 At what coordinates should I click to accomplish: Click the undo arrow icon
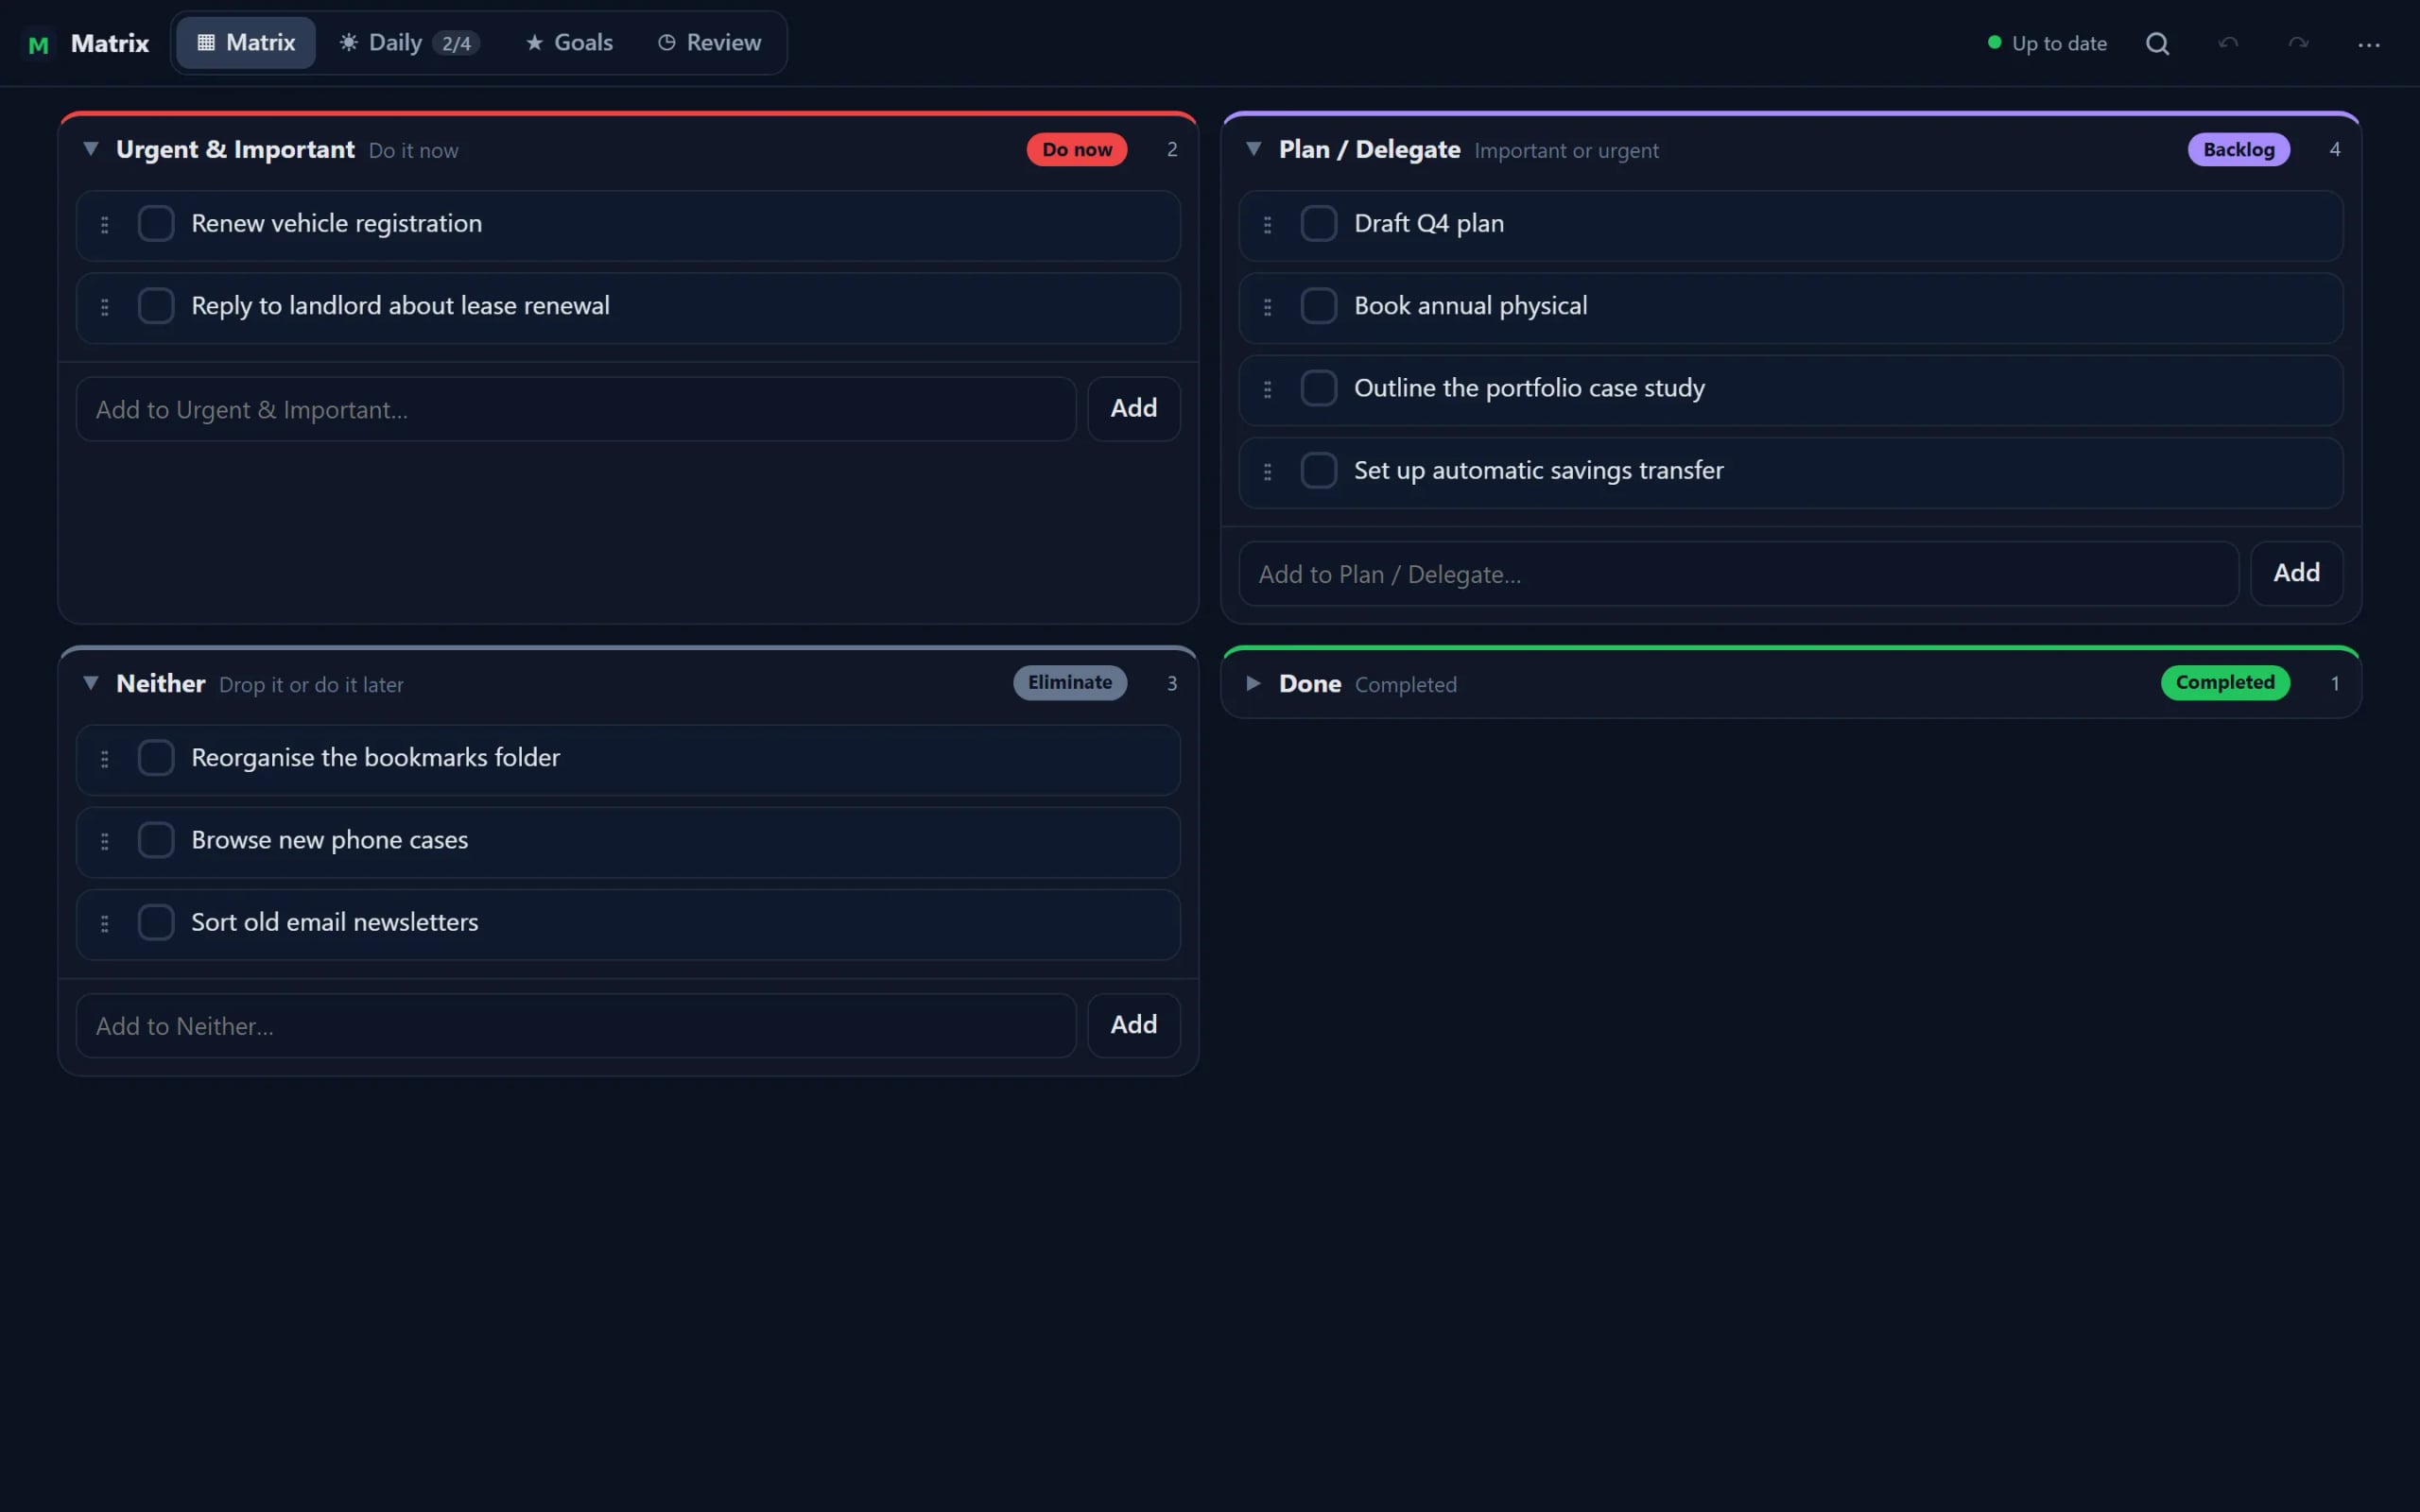(x=2228, y=43)
